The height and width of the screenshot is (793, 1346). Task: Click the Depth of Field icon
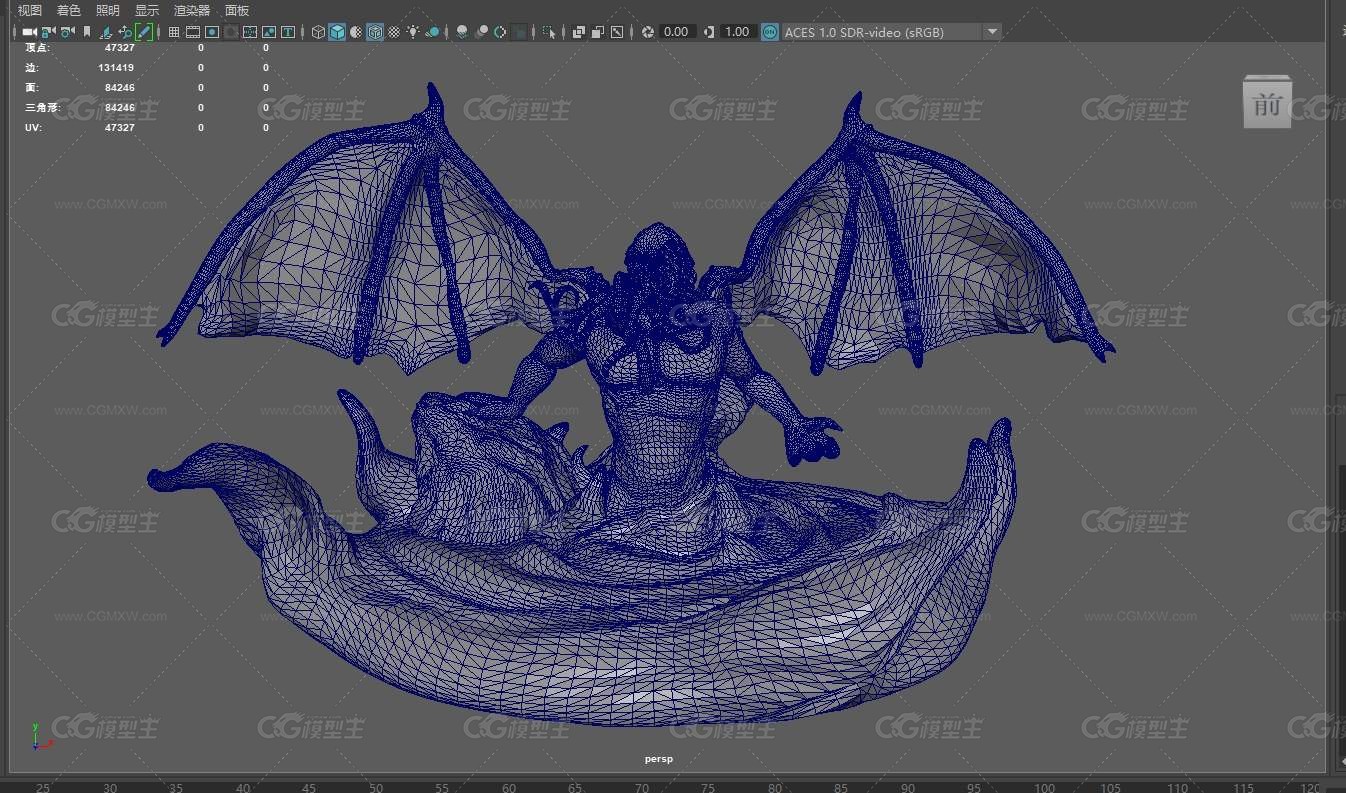[x=520, y=32]
